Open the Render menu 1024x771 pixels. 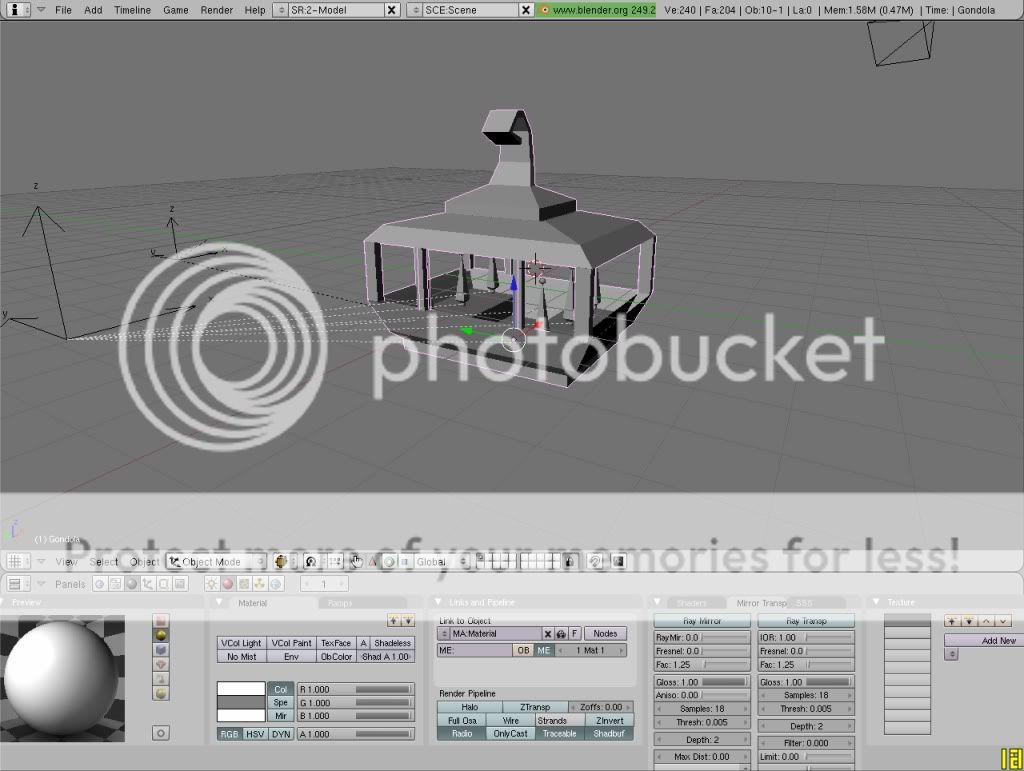click(x=216, y=10)
